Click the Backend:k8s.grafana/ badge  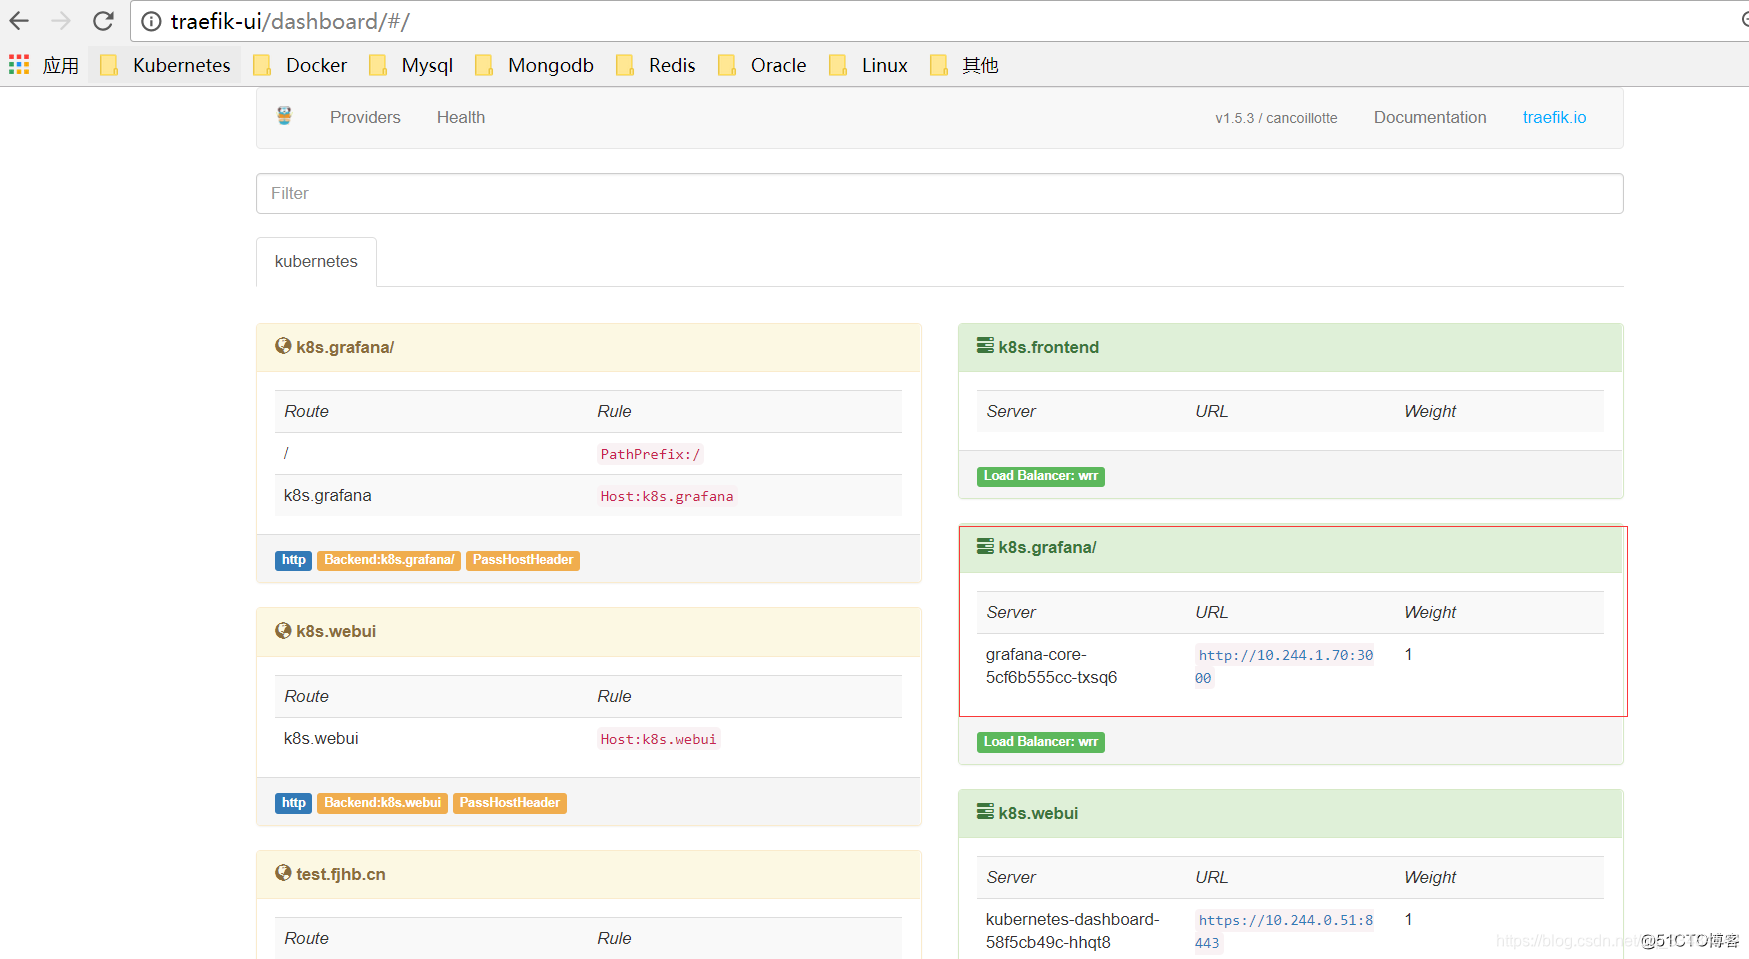pos(389,560)
